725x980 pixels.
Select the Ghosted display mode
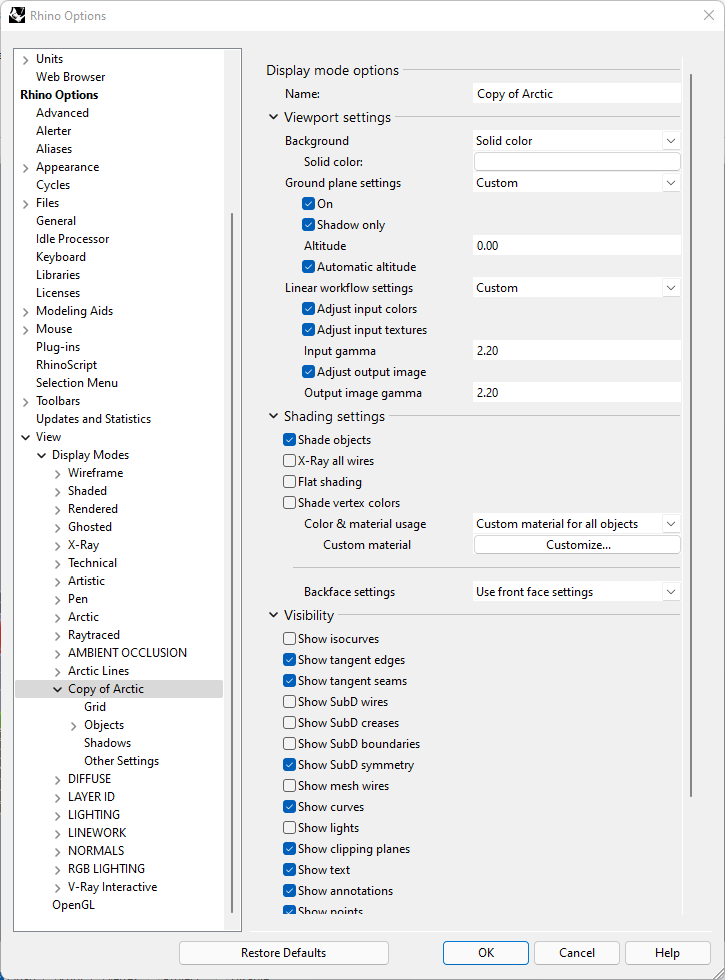pyautogui.click(x=90, y=527)
